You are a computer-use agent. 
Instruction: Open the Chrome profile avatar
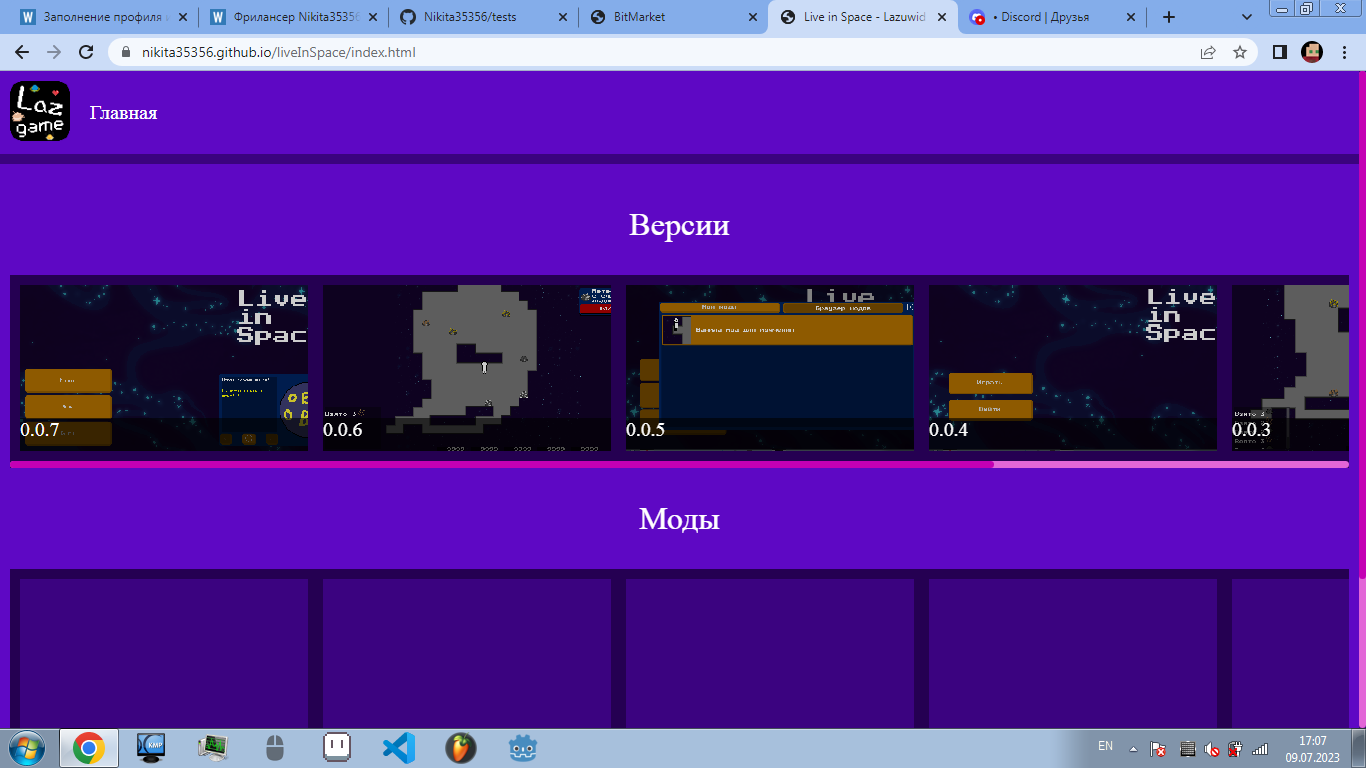pos(1312,52)
